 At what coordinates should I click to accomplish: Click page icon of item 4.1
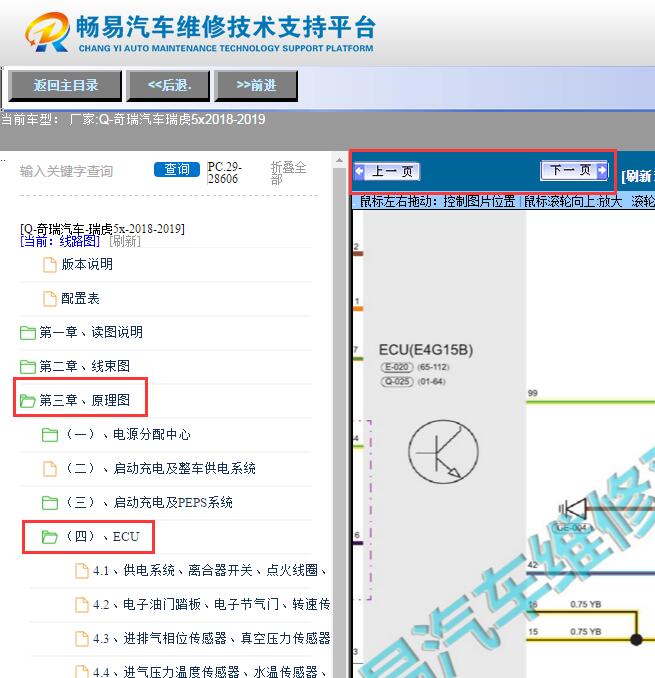pyautogui.click(x=82, y=571)
